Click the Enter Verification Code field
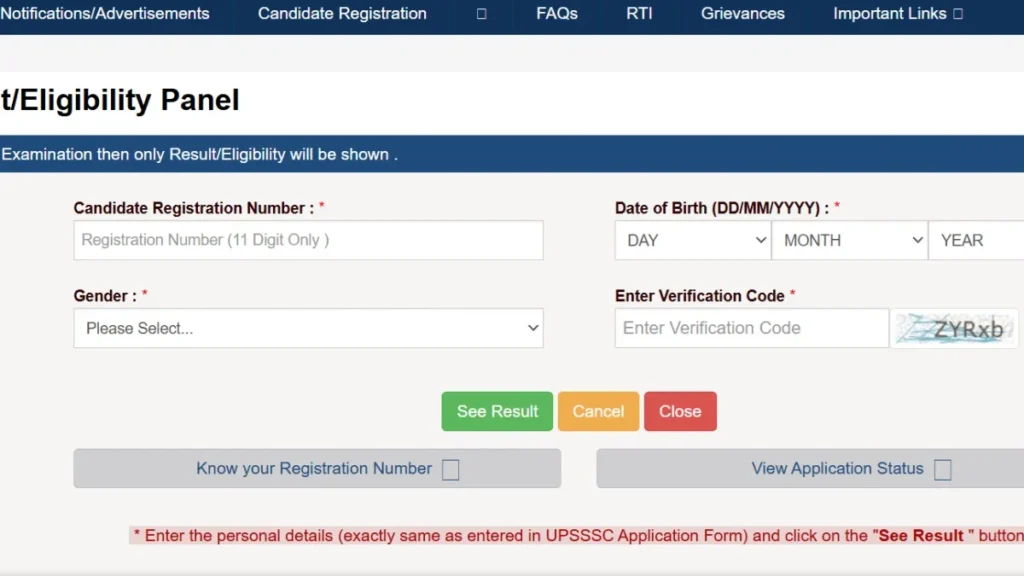This screenshot has height=576, width=1024. tap(750, 328)
